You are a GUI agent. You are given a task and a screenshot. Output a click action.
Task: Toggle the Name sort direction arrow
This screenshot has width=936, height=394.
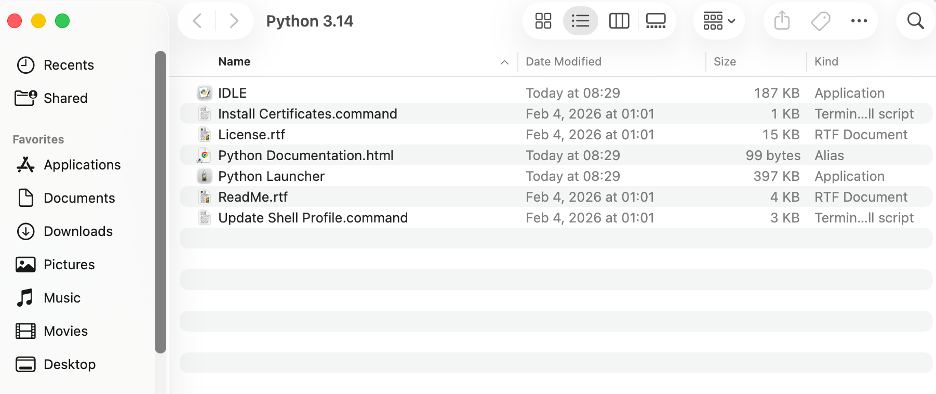coord(504,62)
